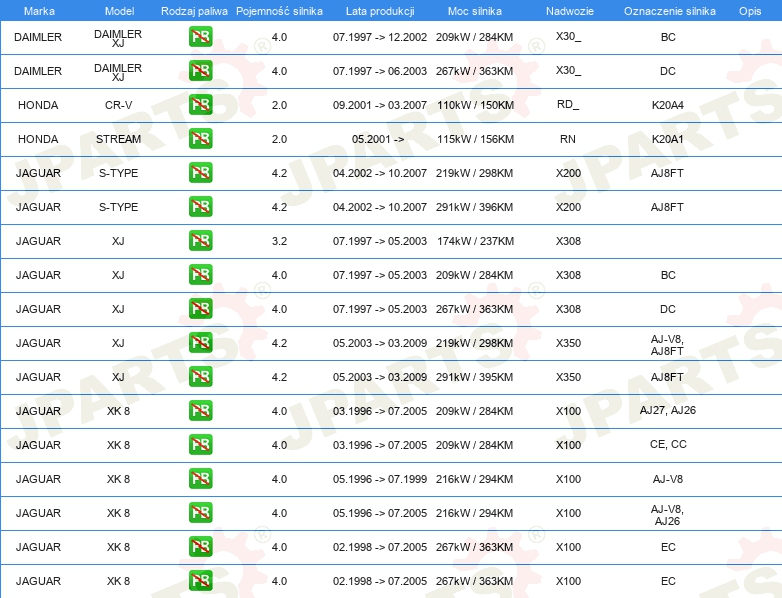Click the fuel icon in DAIMLER XJ 267kW row

pos(200,71)
